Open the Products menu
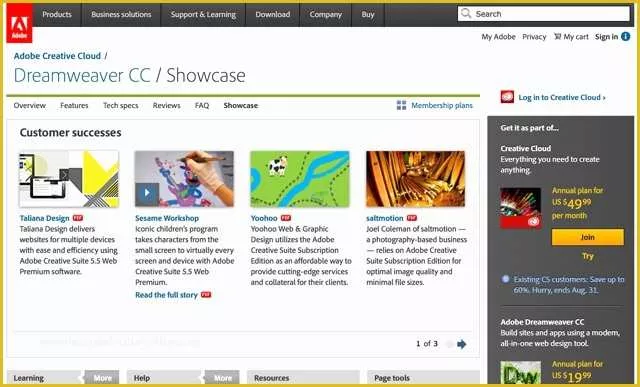Viewport: 640px width, 387px height. pyautogui.click(x=57, y=14)
